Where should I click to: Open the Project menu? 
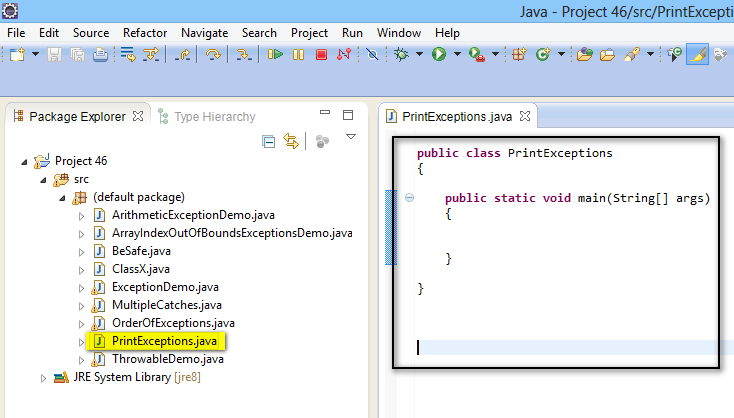(309, 33)
